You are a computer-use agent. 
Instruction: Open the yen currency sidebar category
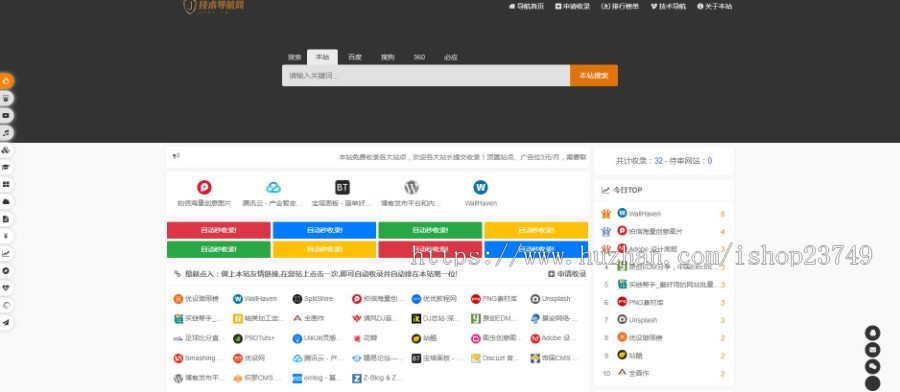pos(6,236)
